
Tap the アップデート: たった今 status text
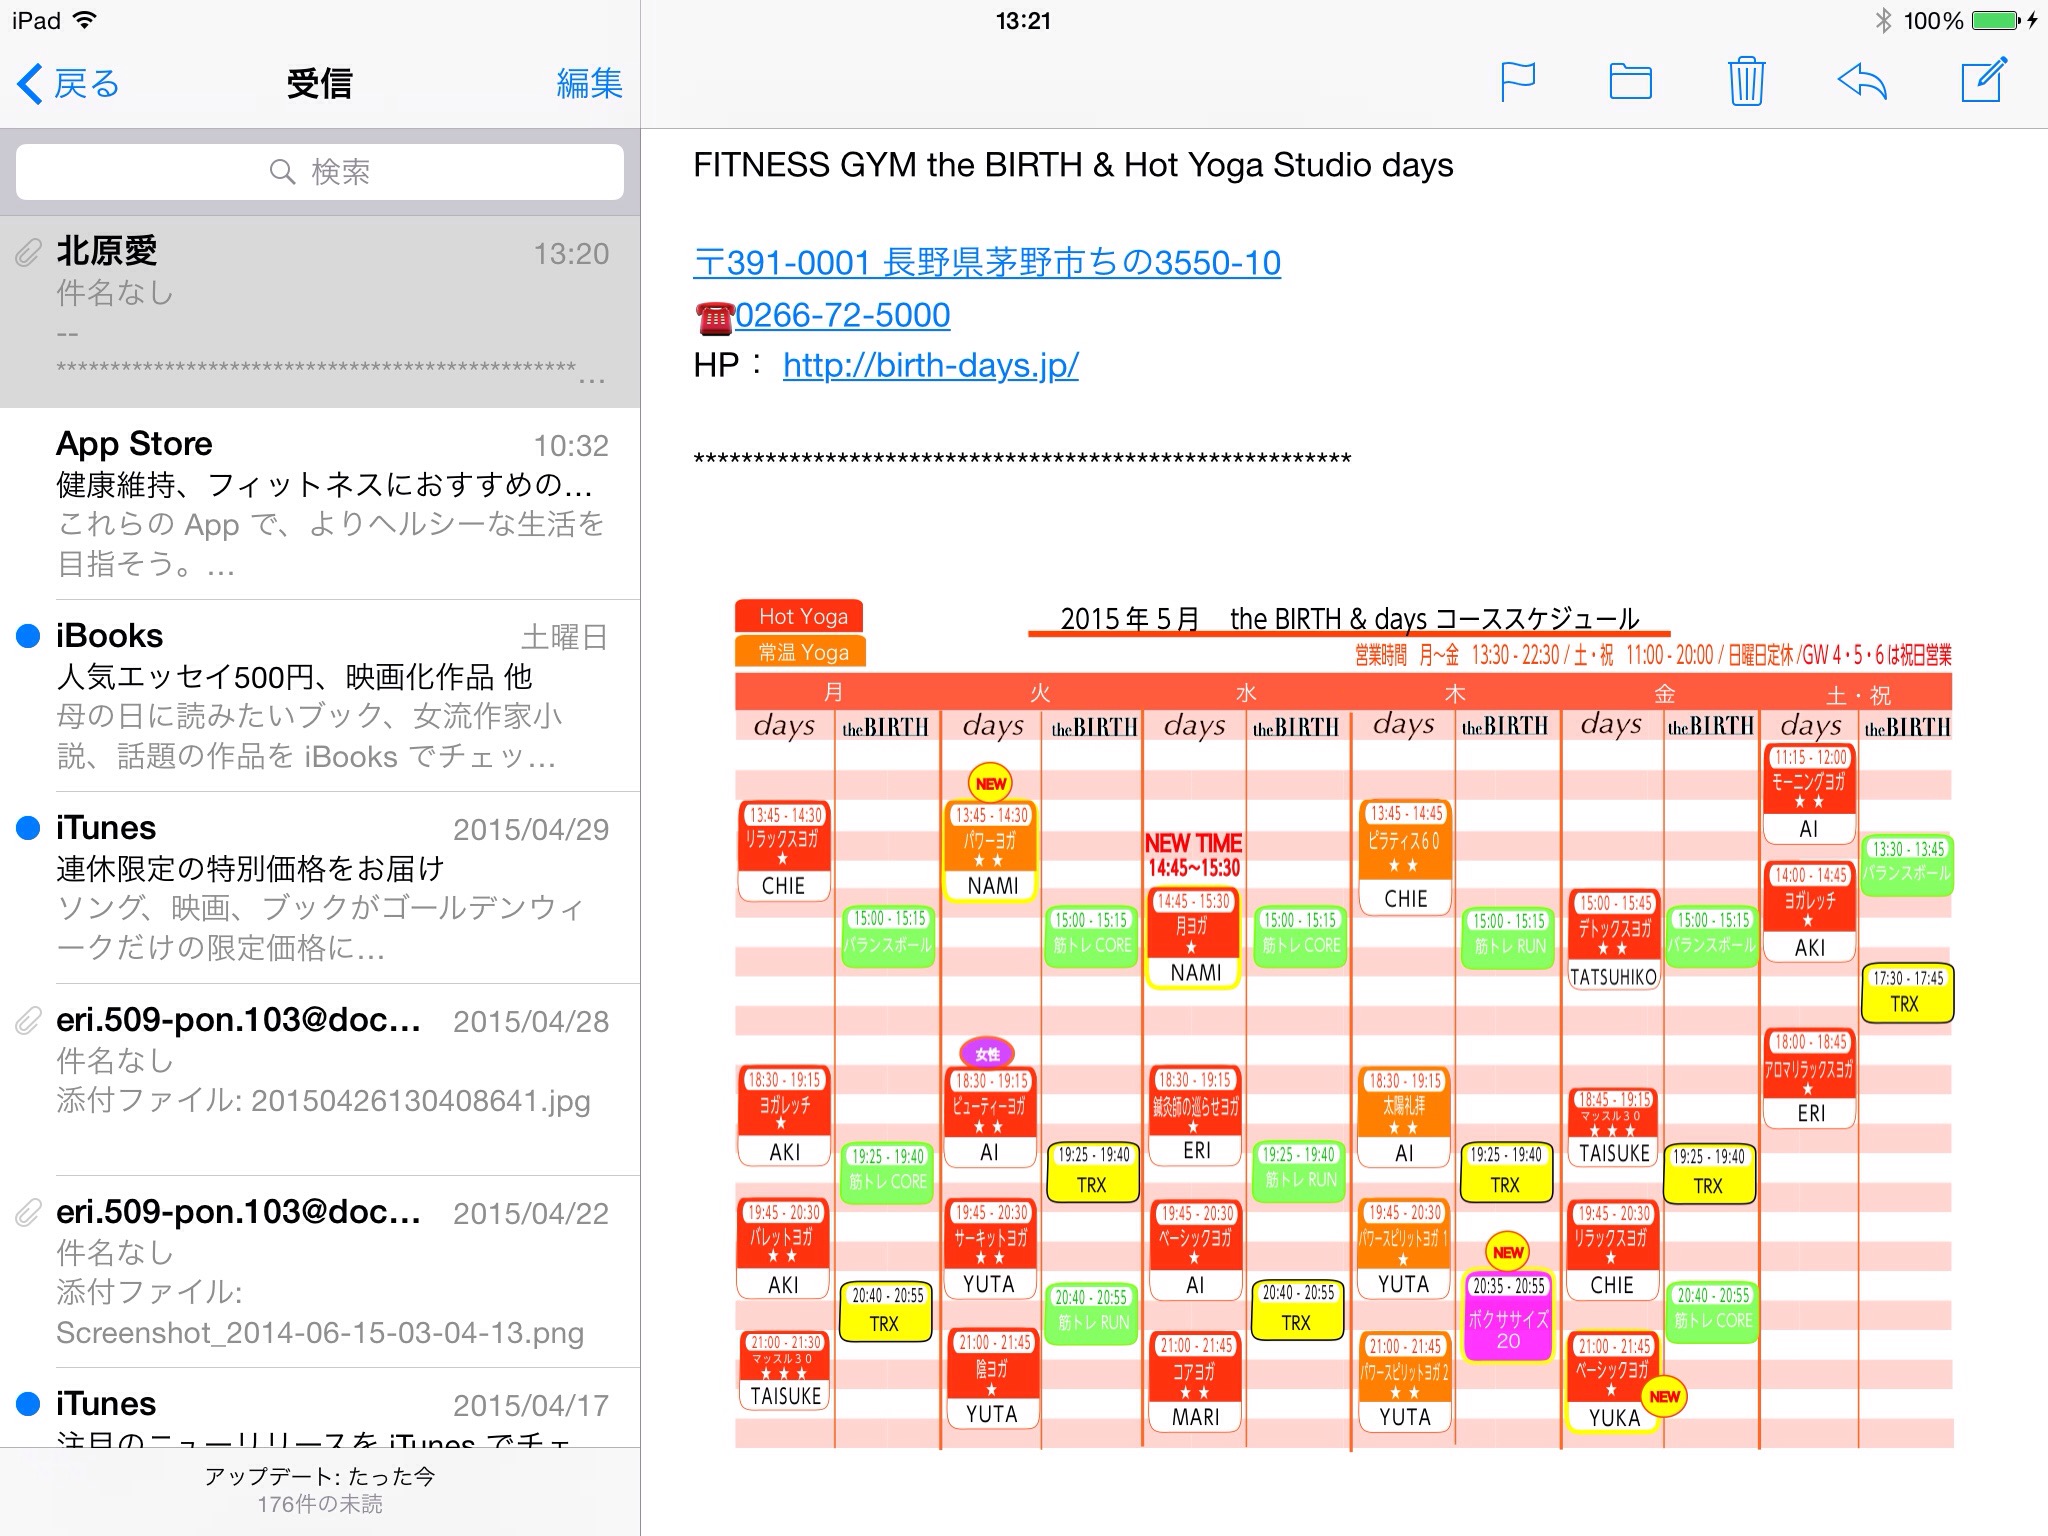[x=320, y=1476]
